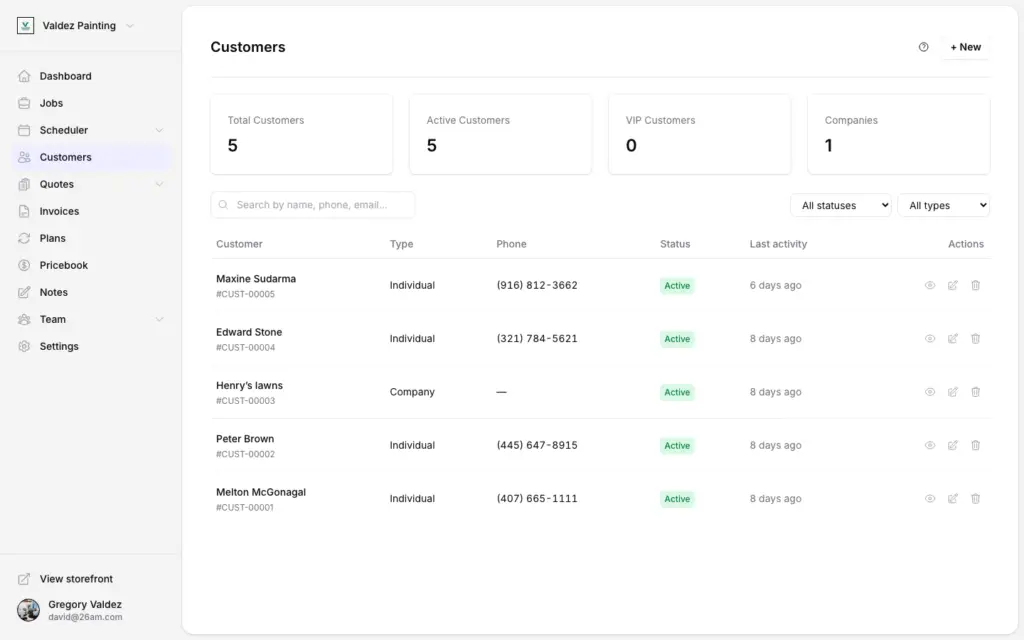Viewport: 1024px width, 640px height.
Task: View Maxine Sudarma with eye icon
Action: click(x=930, y=285)
